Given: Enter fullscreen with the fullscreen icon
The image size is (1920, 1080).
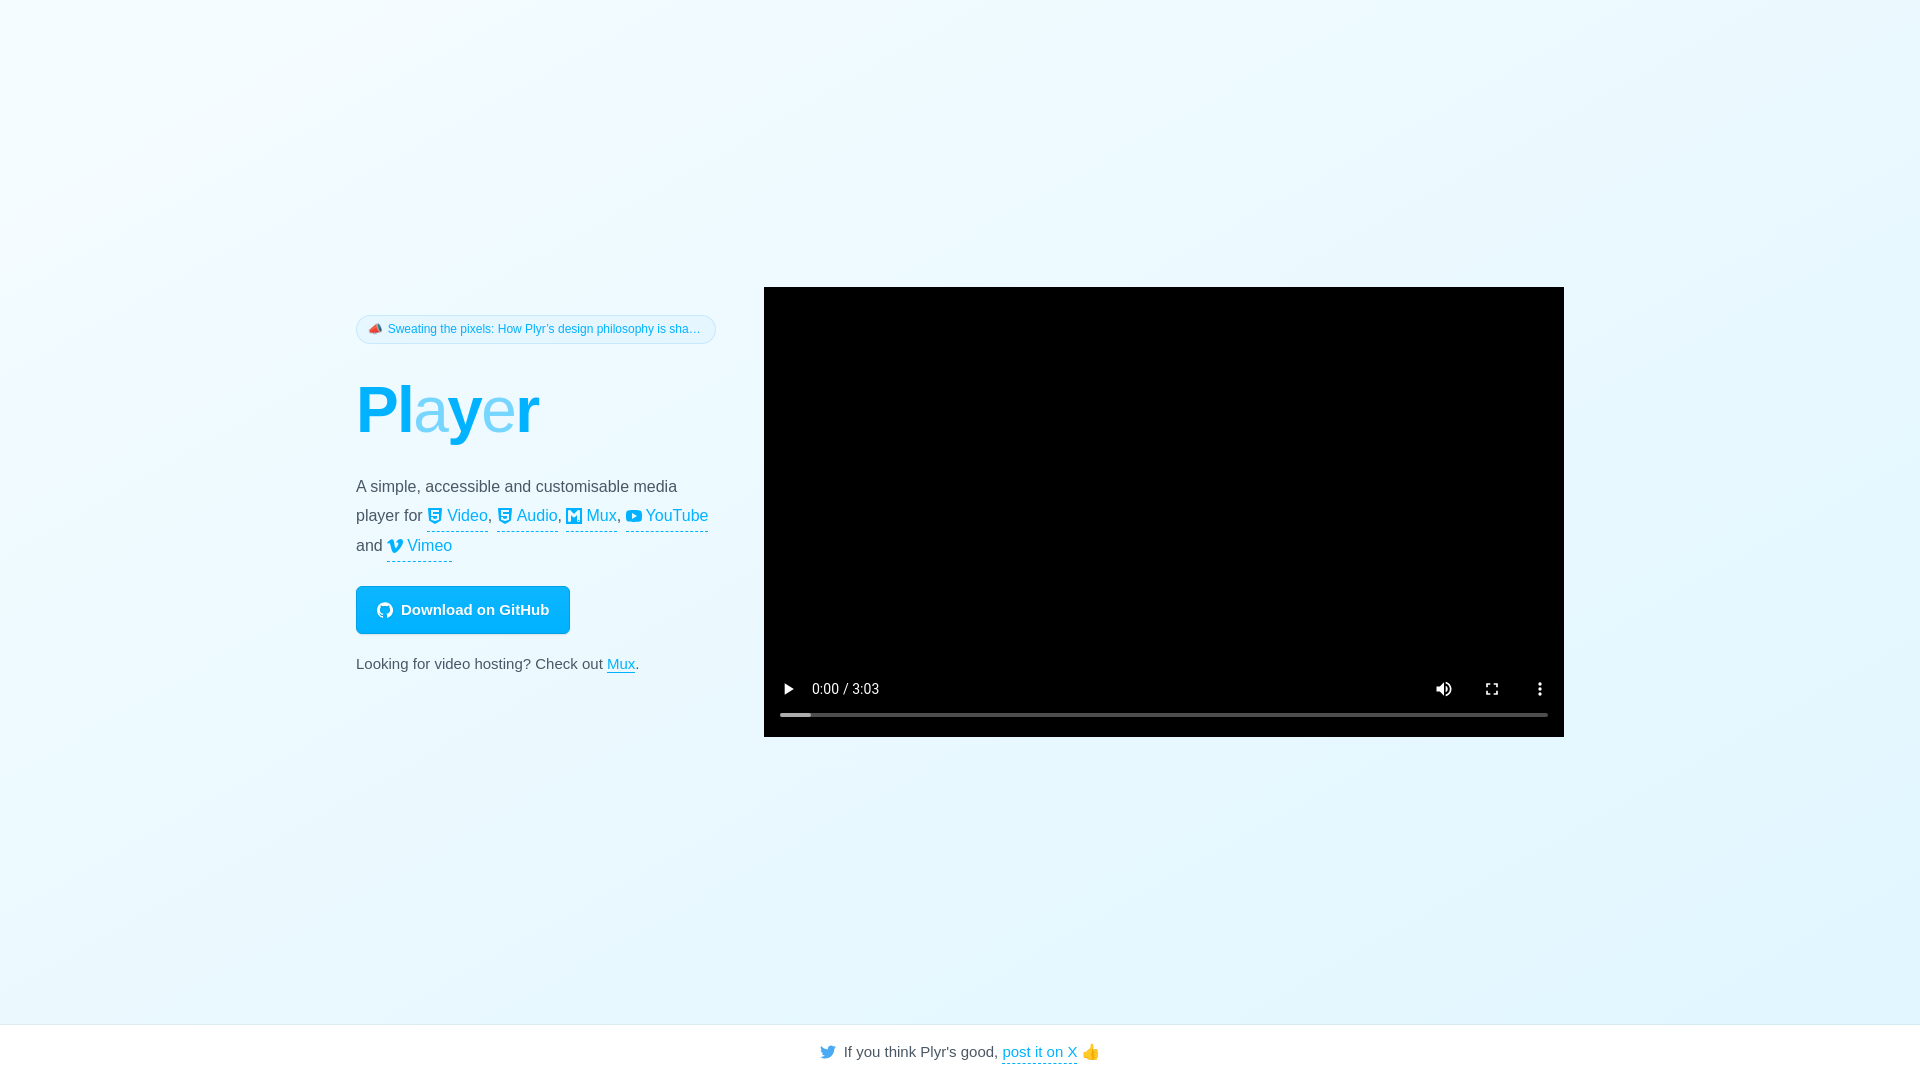Looking at the screenshot, I should coord(1492,689).
